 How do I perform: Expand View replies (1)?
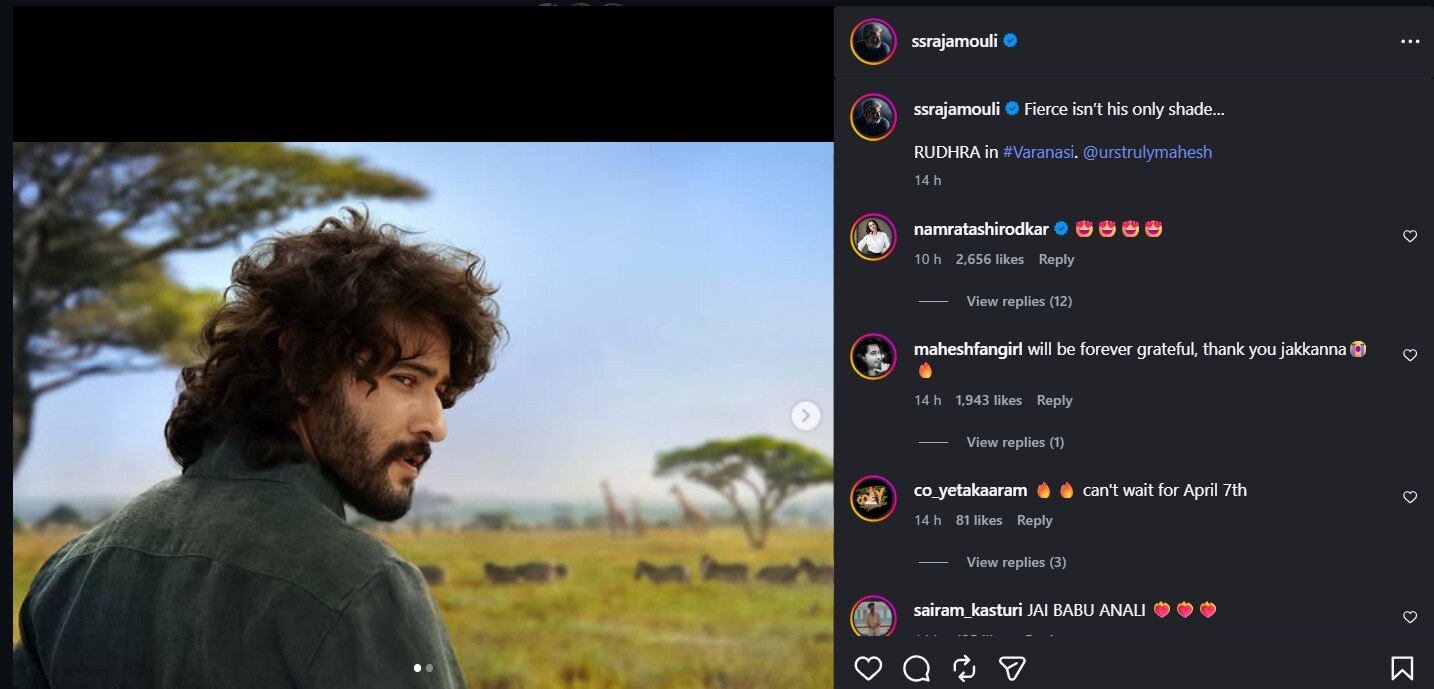1015,442
